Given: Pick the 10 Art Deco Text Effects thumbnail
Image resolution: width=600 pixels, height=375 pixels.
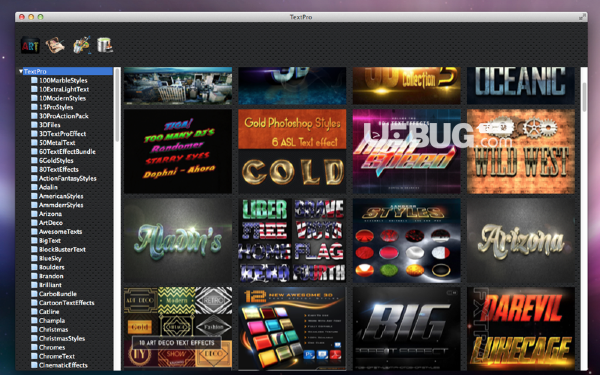Looking at the screenshot, I should click(178, 328).
